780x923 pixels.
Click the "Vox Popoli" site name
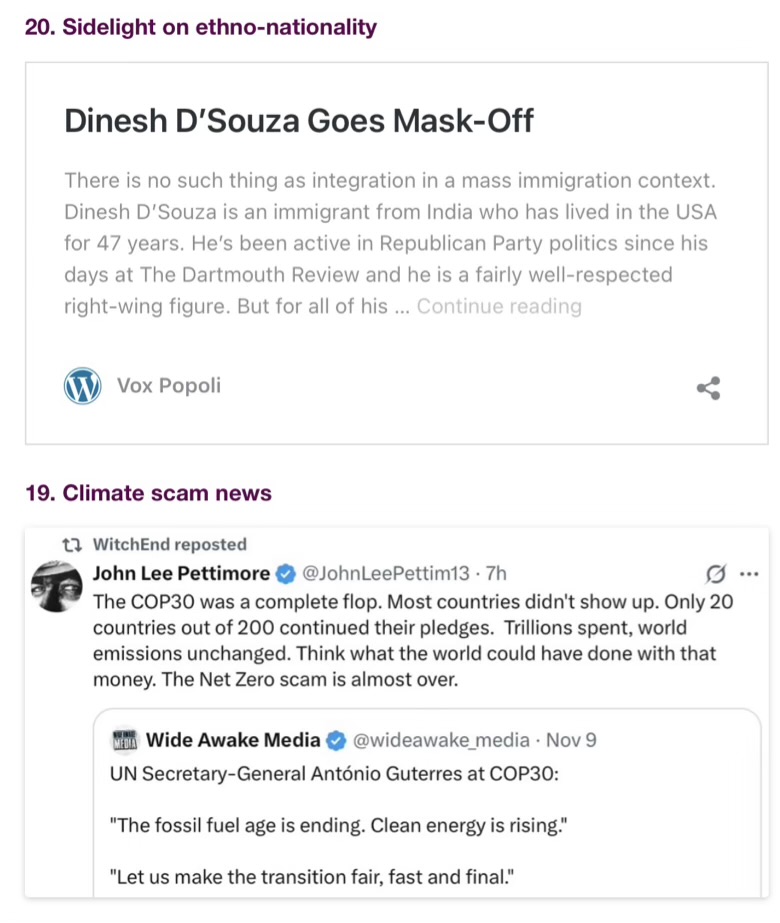pos(169,386)
